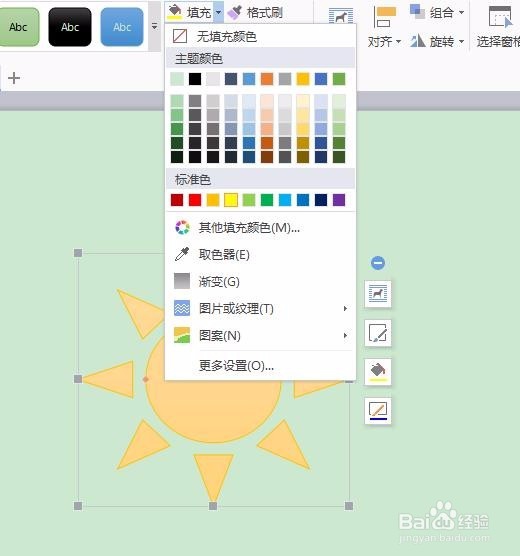This screenshot has width=520, height=556.
Task: Click floating shape fill bucket icon
Action: tap(378, 372)
